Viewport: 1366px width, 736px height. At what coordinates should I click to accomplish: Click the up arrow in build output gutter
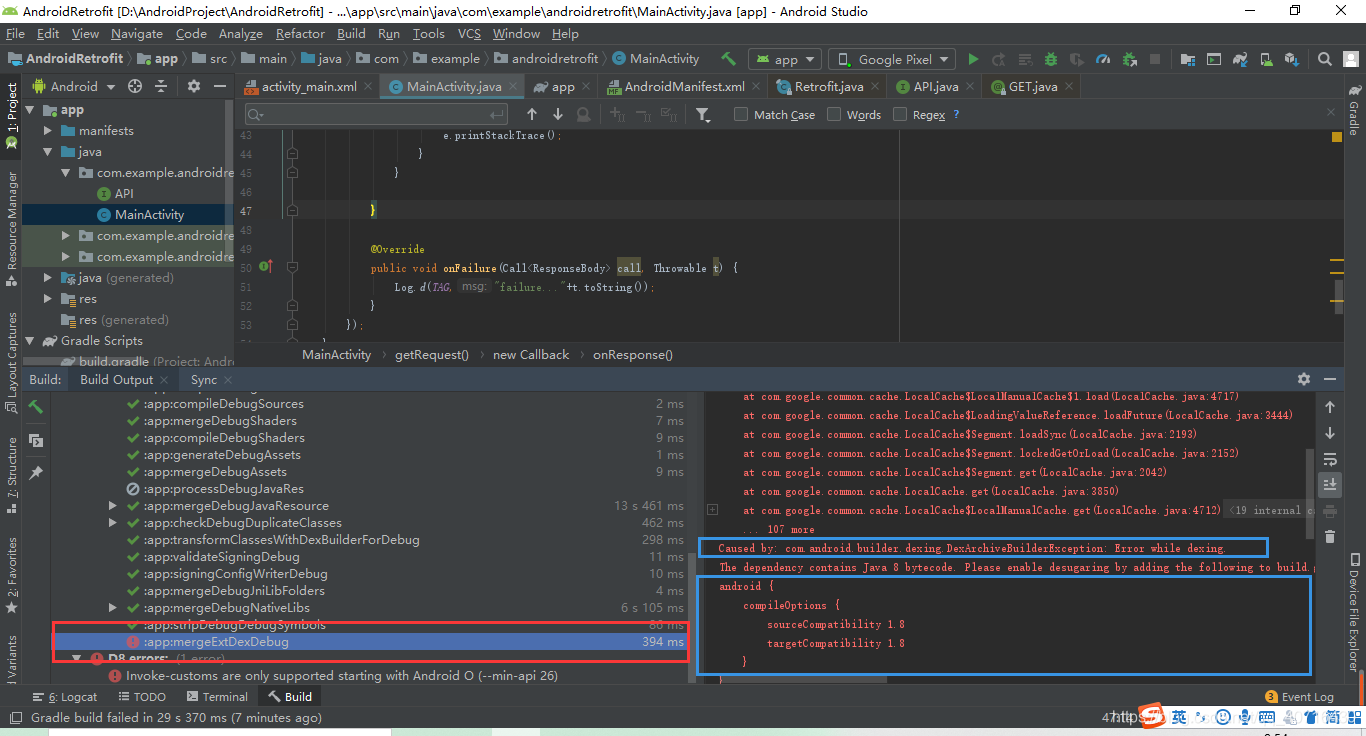coord(1330,408)
